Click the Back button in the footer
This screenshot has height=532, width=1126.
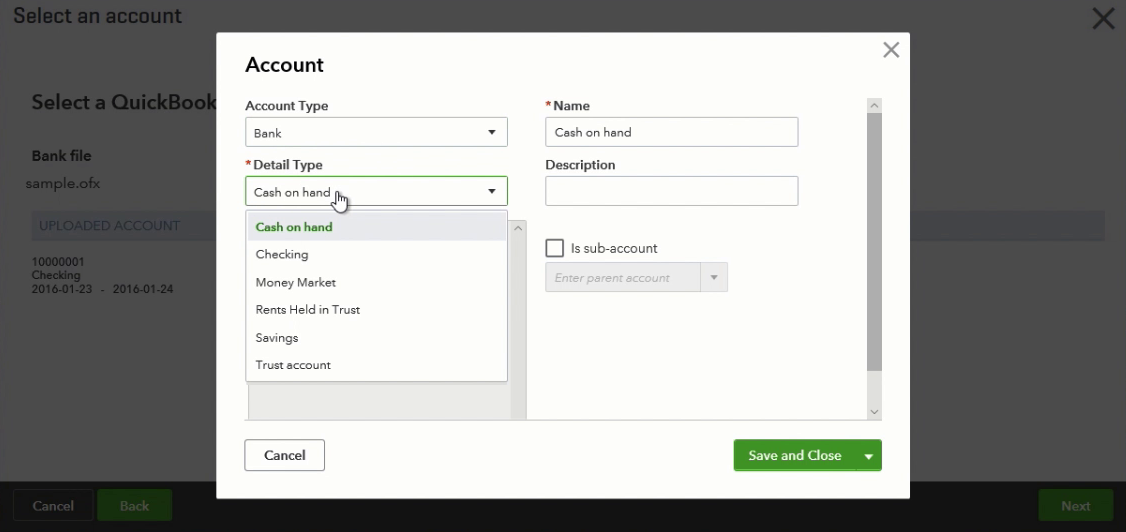tap(134, 506)
